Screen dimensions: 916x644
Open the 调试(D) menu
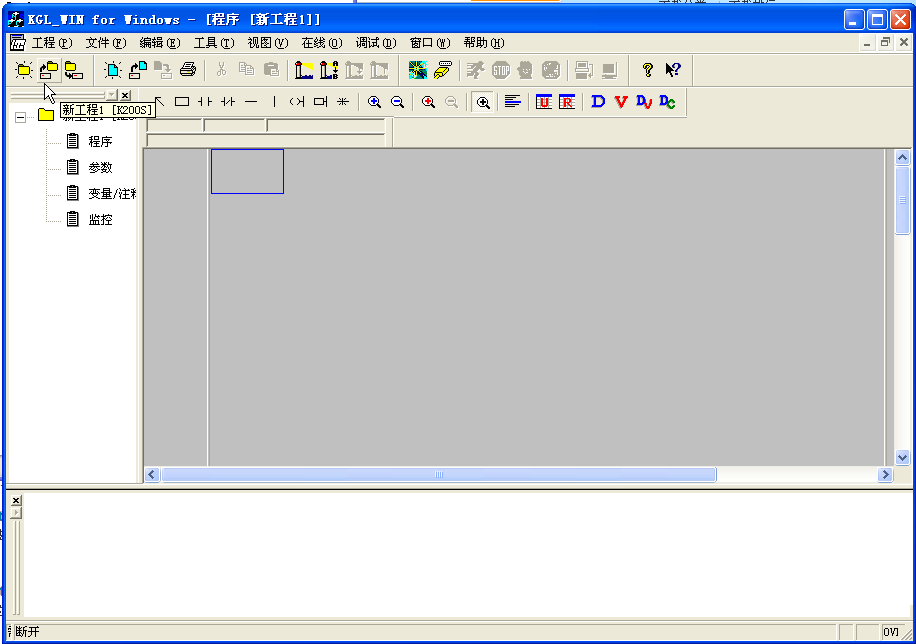(376, 43)
